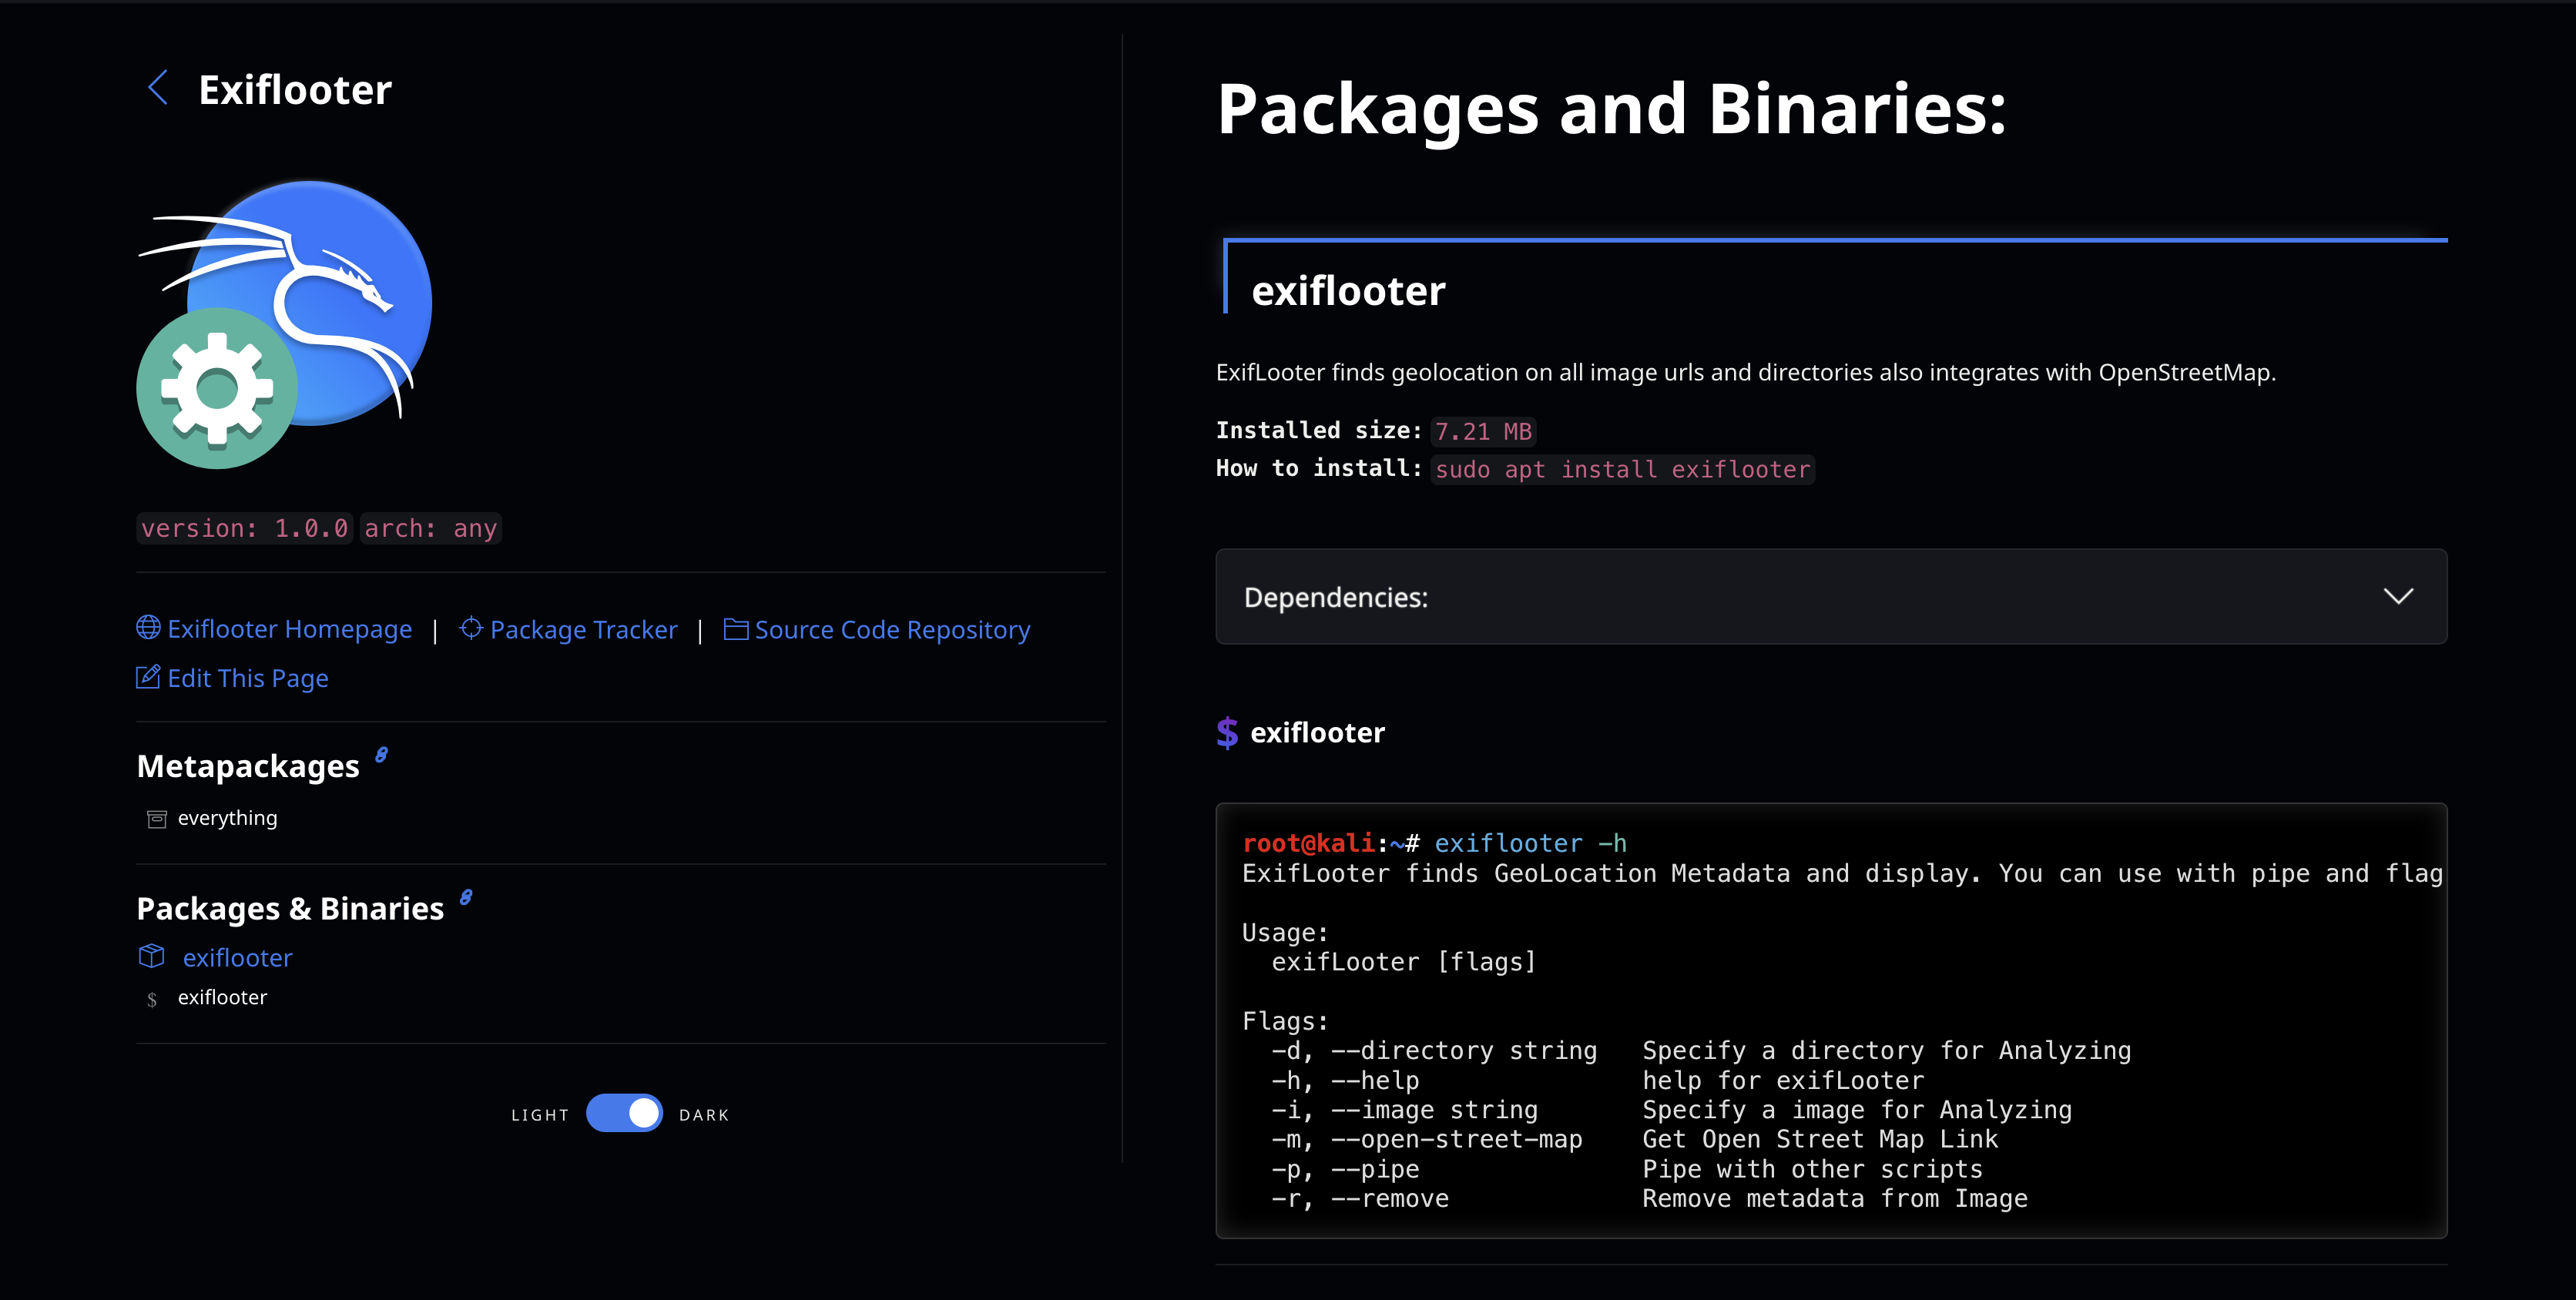
Task: Click the DARK theme label
Action: [704, 1114]
